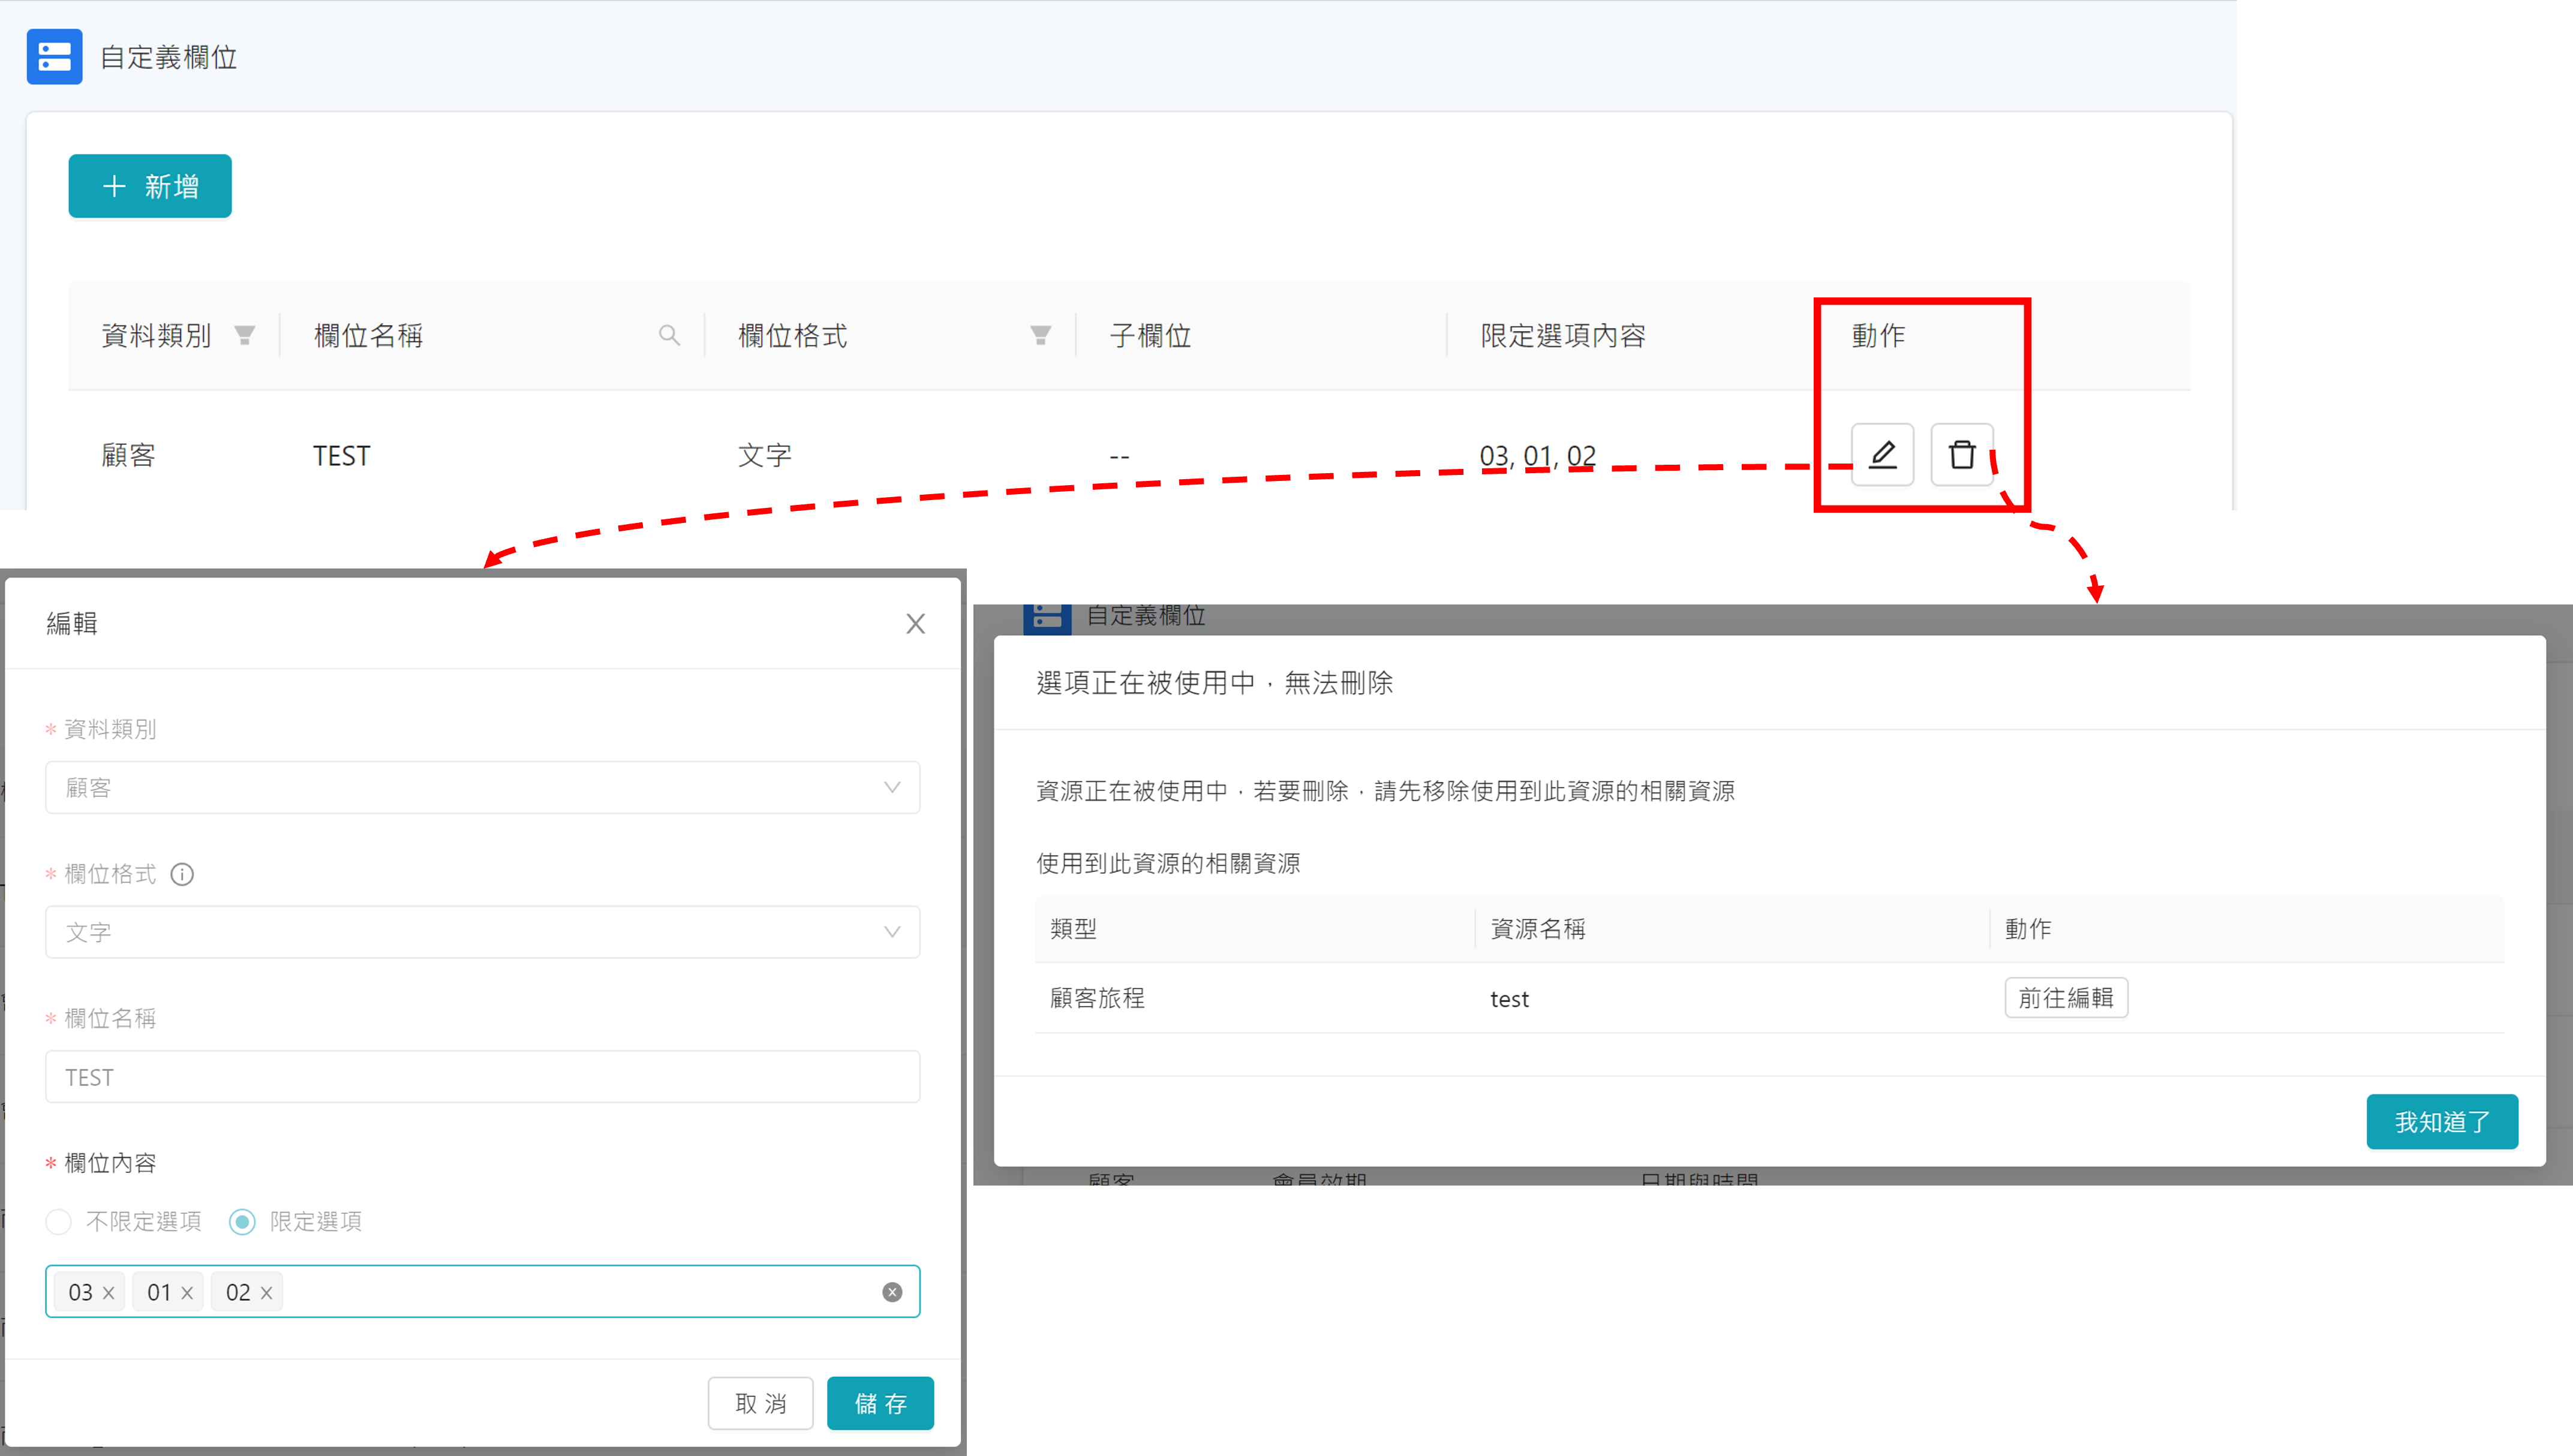The image size is (2573, 1456).
Task: Remove the 03 tag using its x
Action: [109, 1293]
